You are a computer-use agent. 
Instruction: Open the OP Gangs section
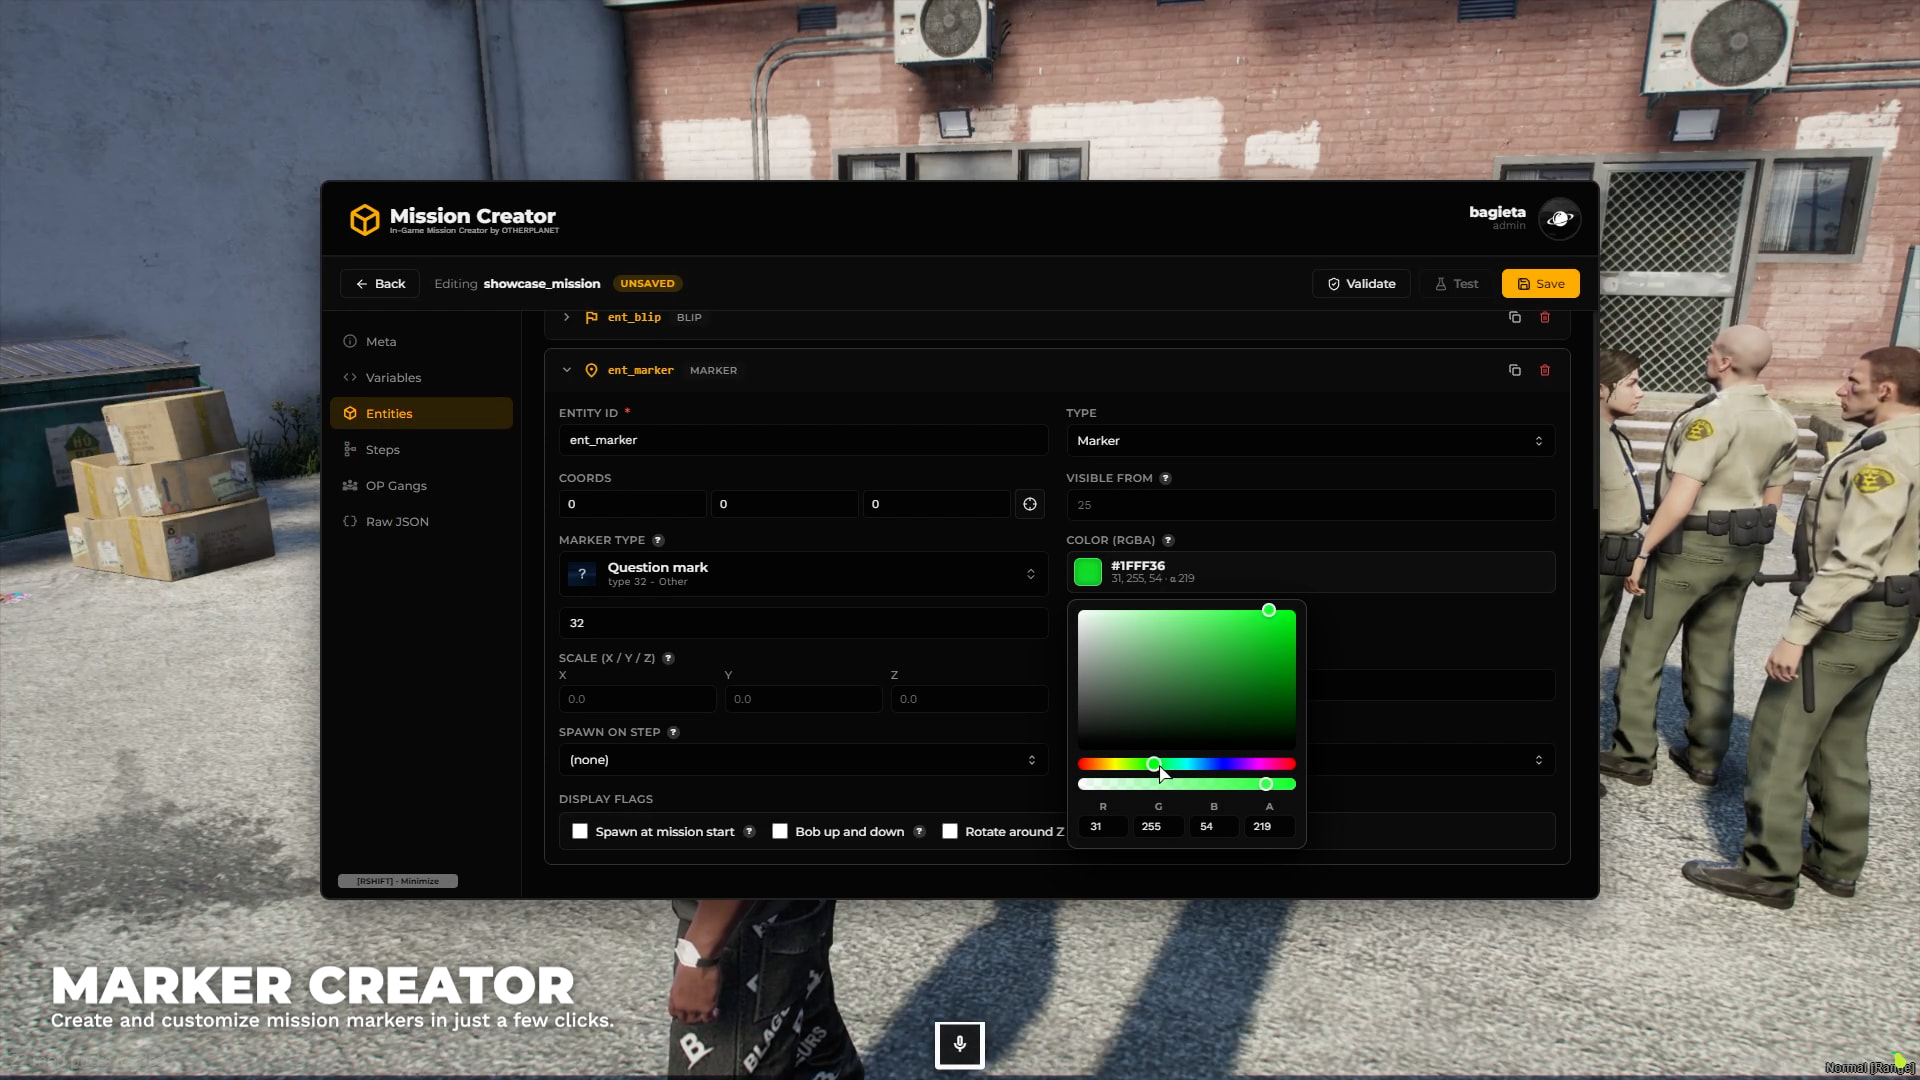coord(421,485)
